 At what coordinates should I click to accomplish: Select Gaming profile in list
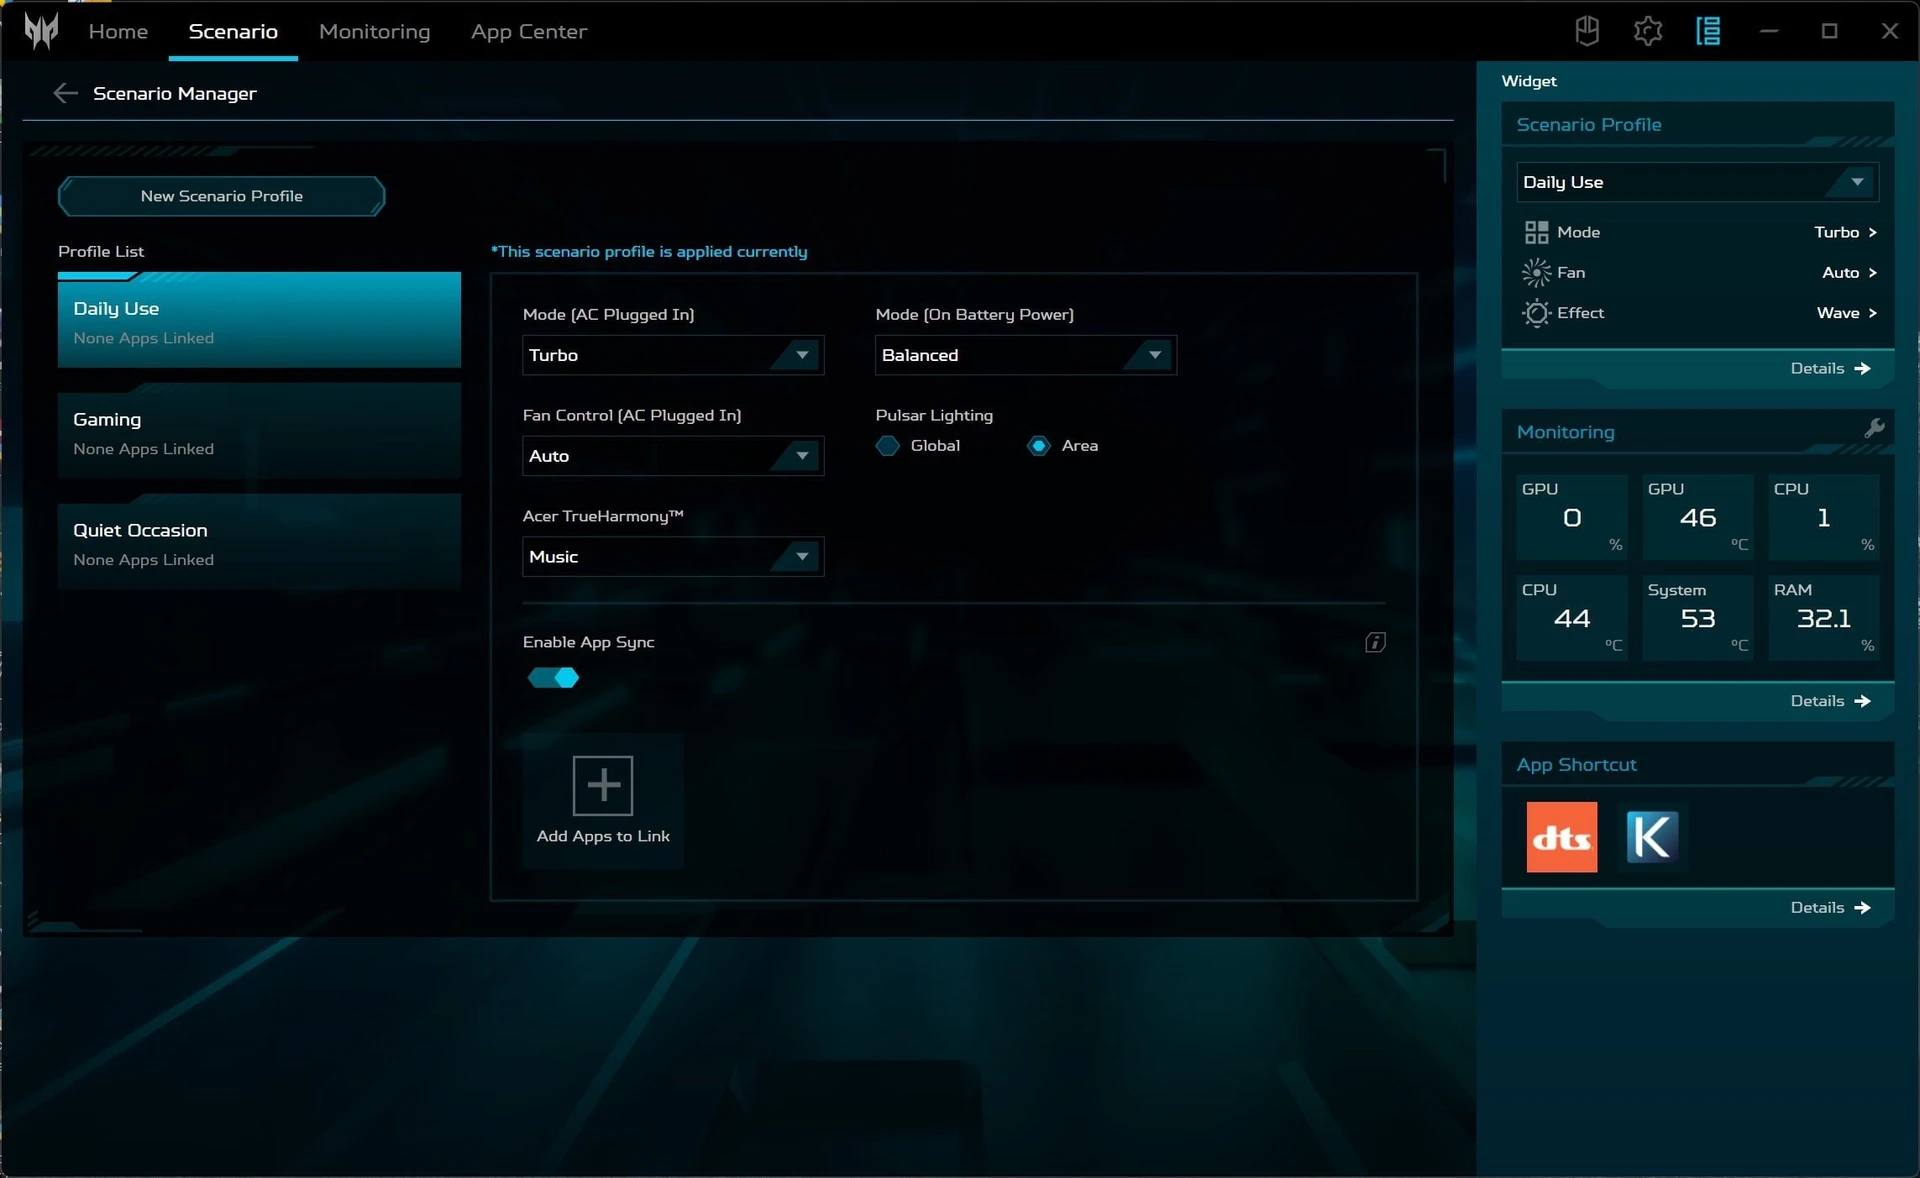[259, 432]
